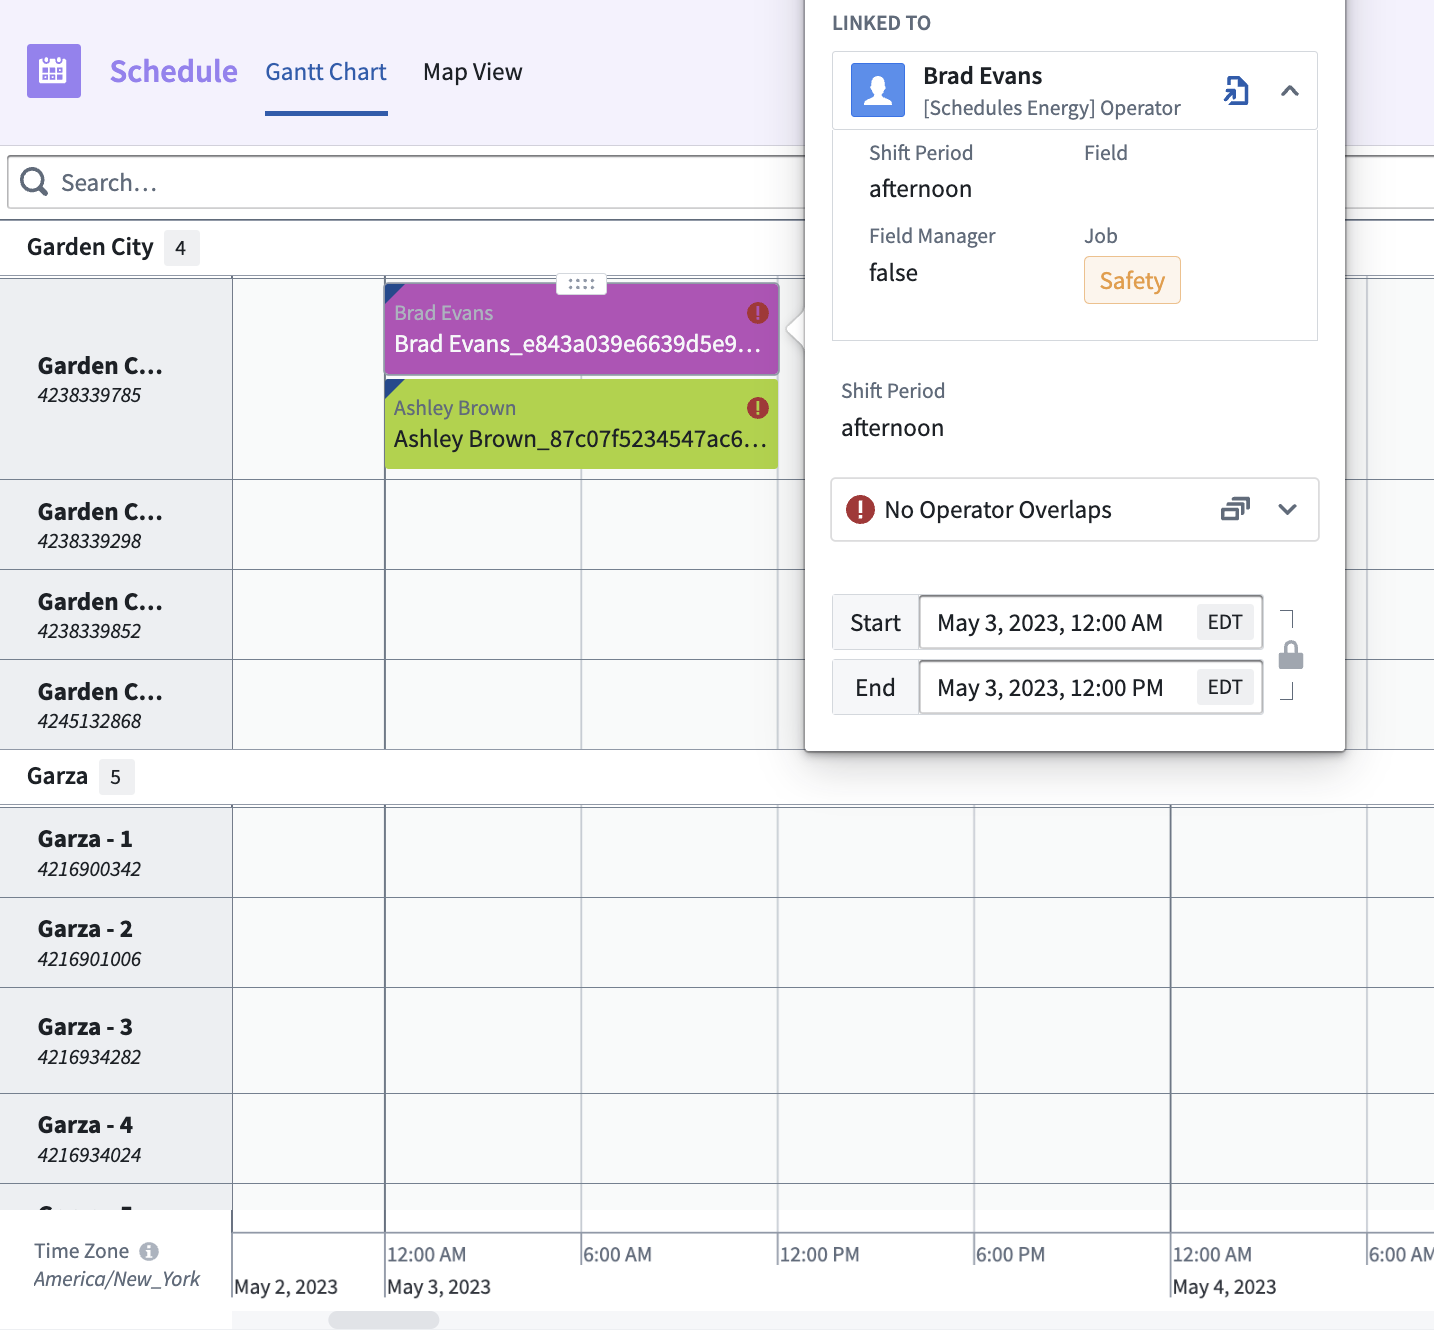Image resolution: width=1434 pixels, height=1330 pixels.
Task: Switch to the Map View tab
Action: point(473,72)
